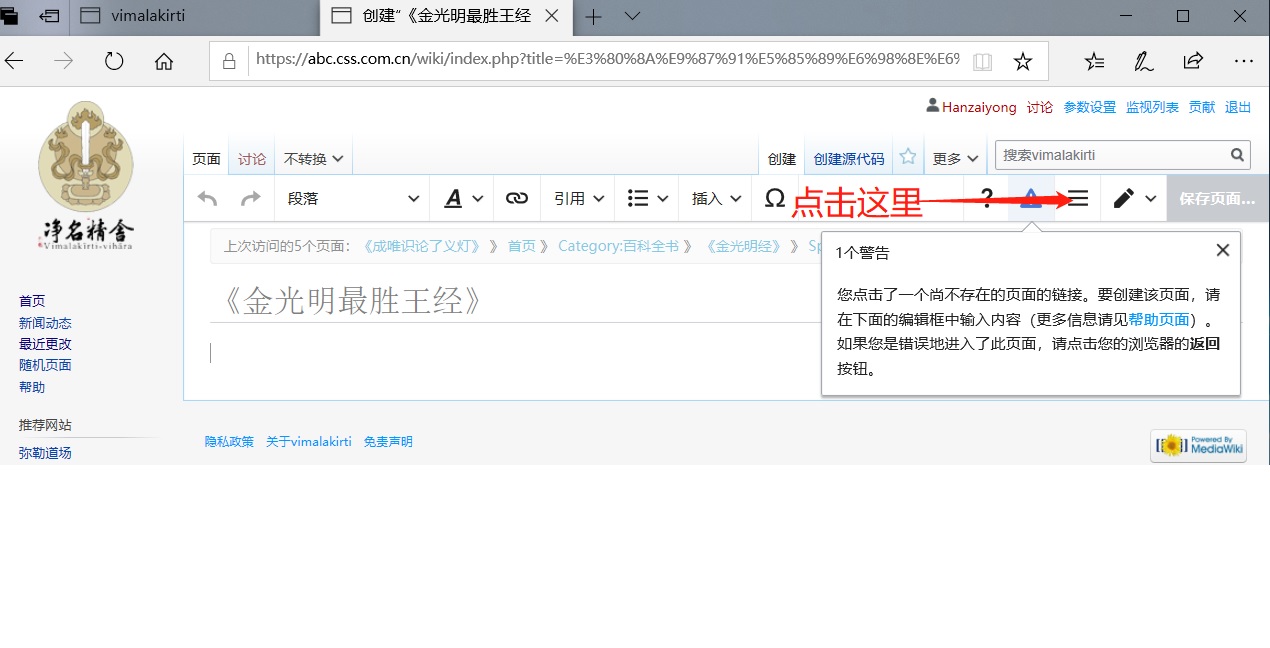
Task: Click the editor undo arrow
Action: (207, 198)
